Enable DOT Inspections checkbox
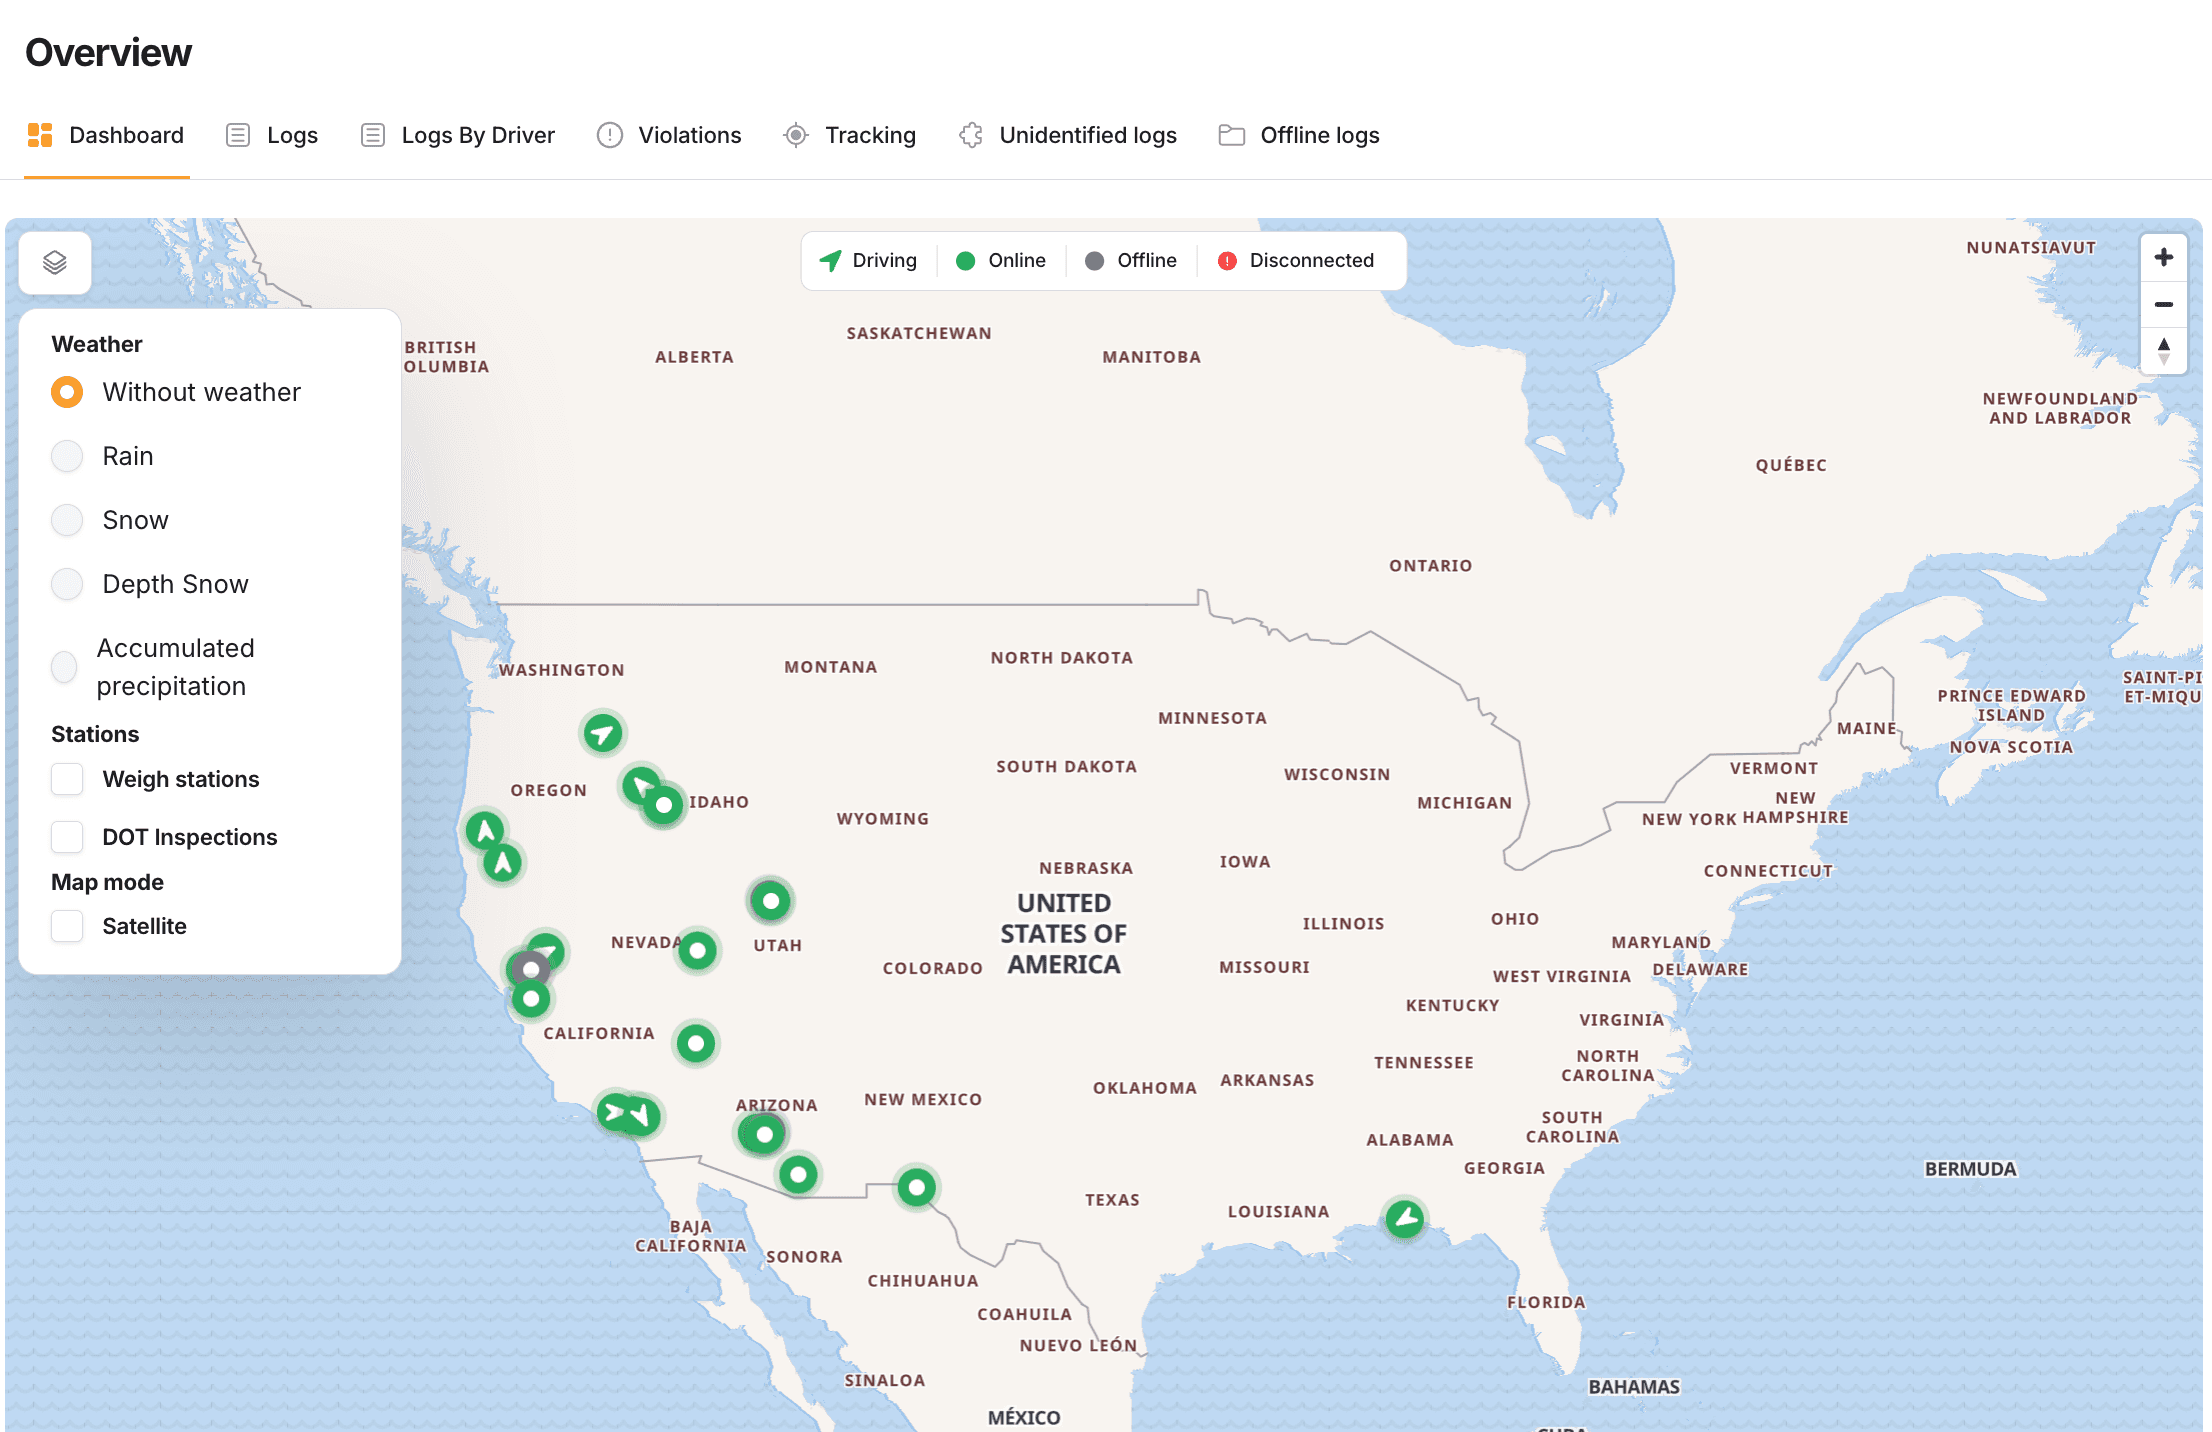 (67, 837)
